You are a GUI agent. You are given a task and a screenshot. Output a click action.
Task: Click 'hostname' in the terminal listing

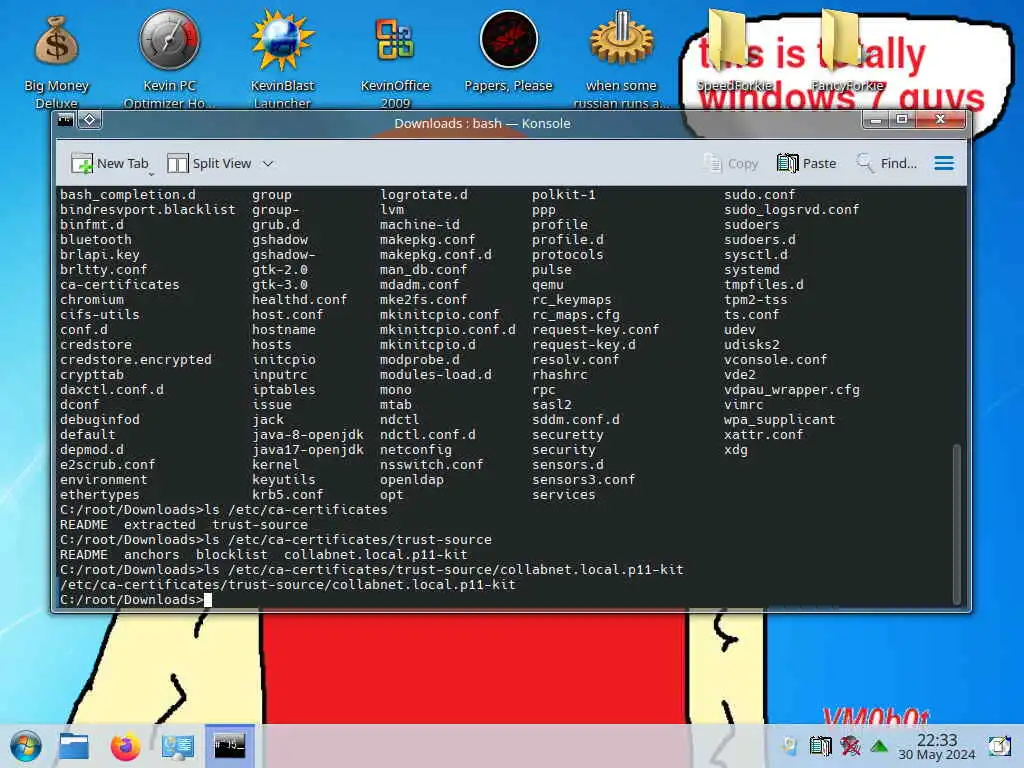[284, 330]
